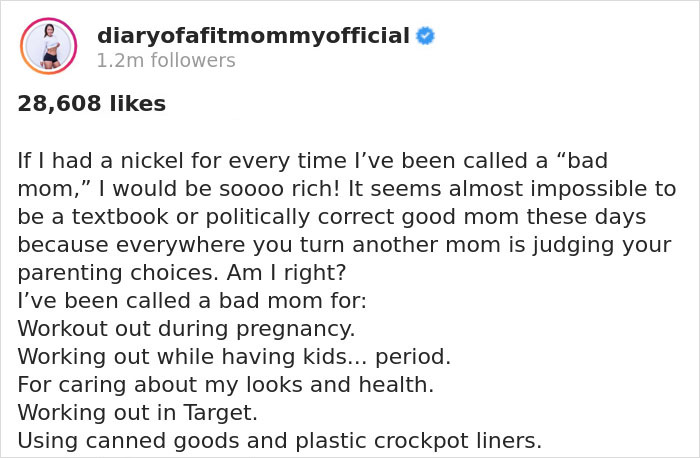Click the blue verified badge

coord(425,36)
